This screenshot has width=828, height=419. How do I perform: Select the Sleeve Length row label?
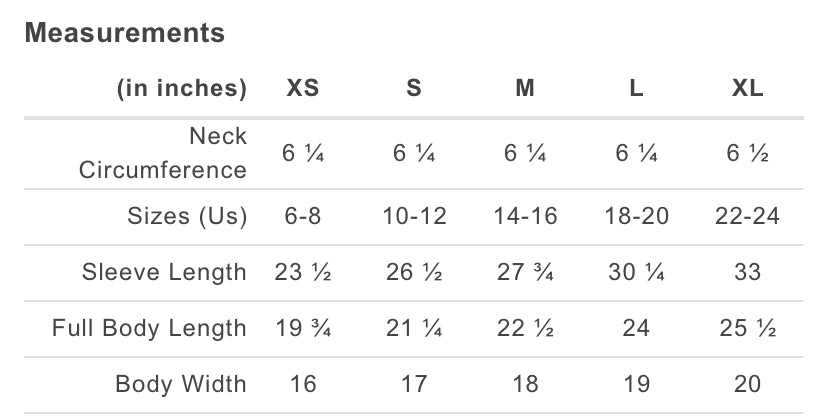coord(164,272)
